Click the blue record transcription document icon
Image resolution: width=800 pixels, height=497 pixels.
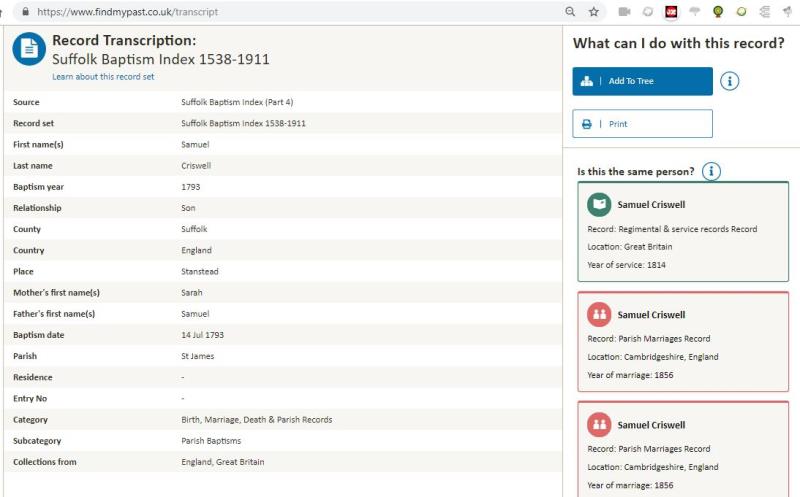(x=29, y=49)
